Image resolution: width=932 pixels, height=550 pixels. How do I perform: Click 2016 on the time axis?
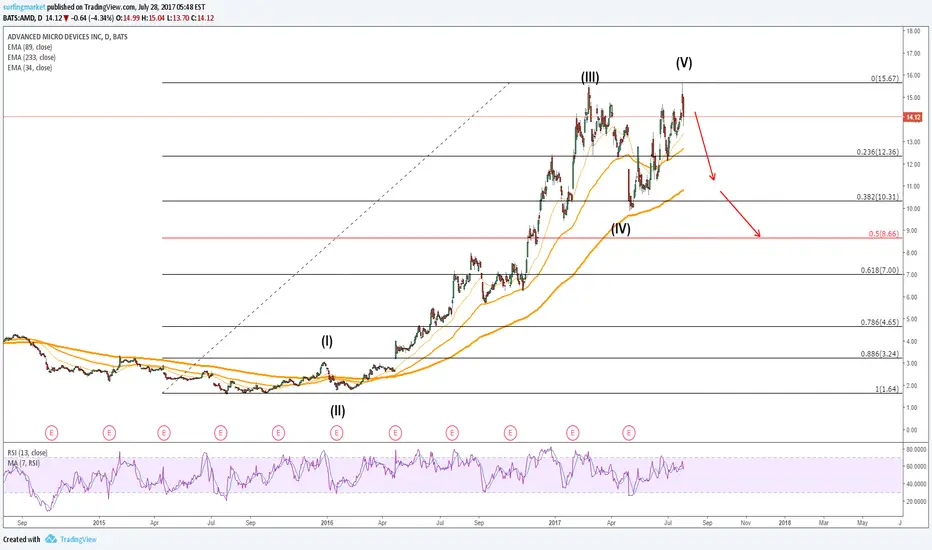tap(327, 523)
